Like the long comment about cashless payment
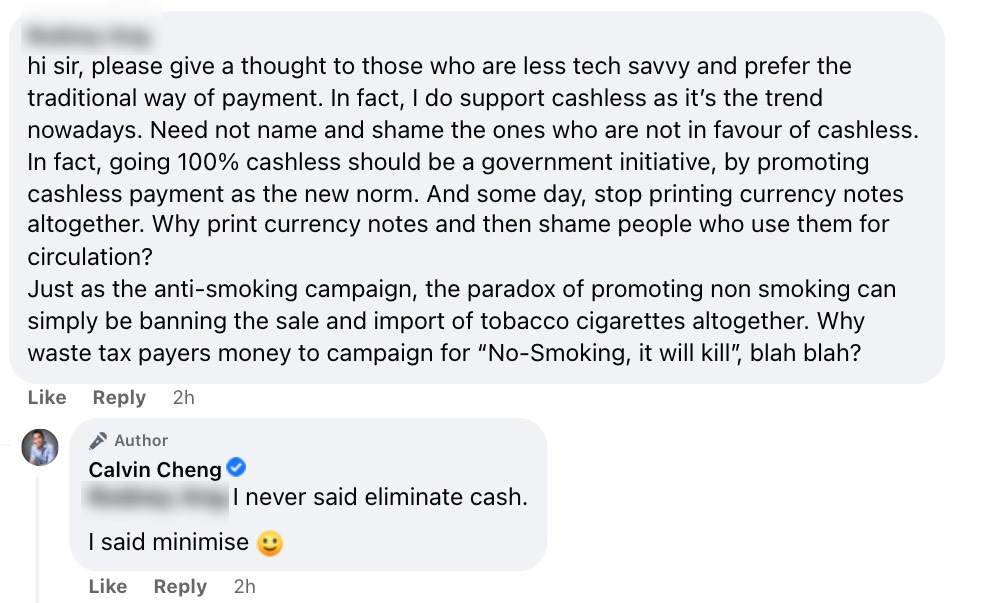 point(47,397)
